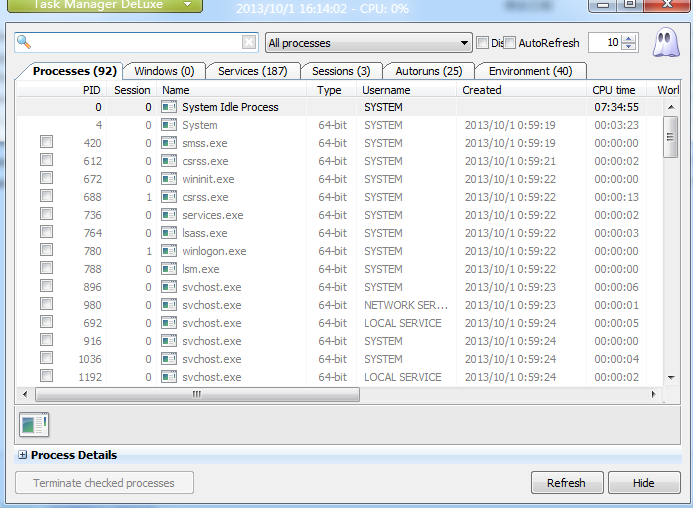The image size is (693, 508).
Task: Toggle the truncated 'Dis' checkbox
Action: click(483, 43)
